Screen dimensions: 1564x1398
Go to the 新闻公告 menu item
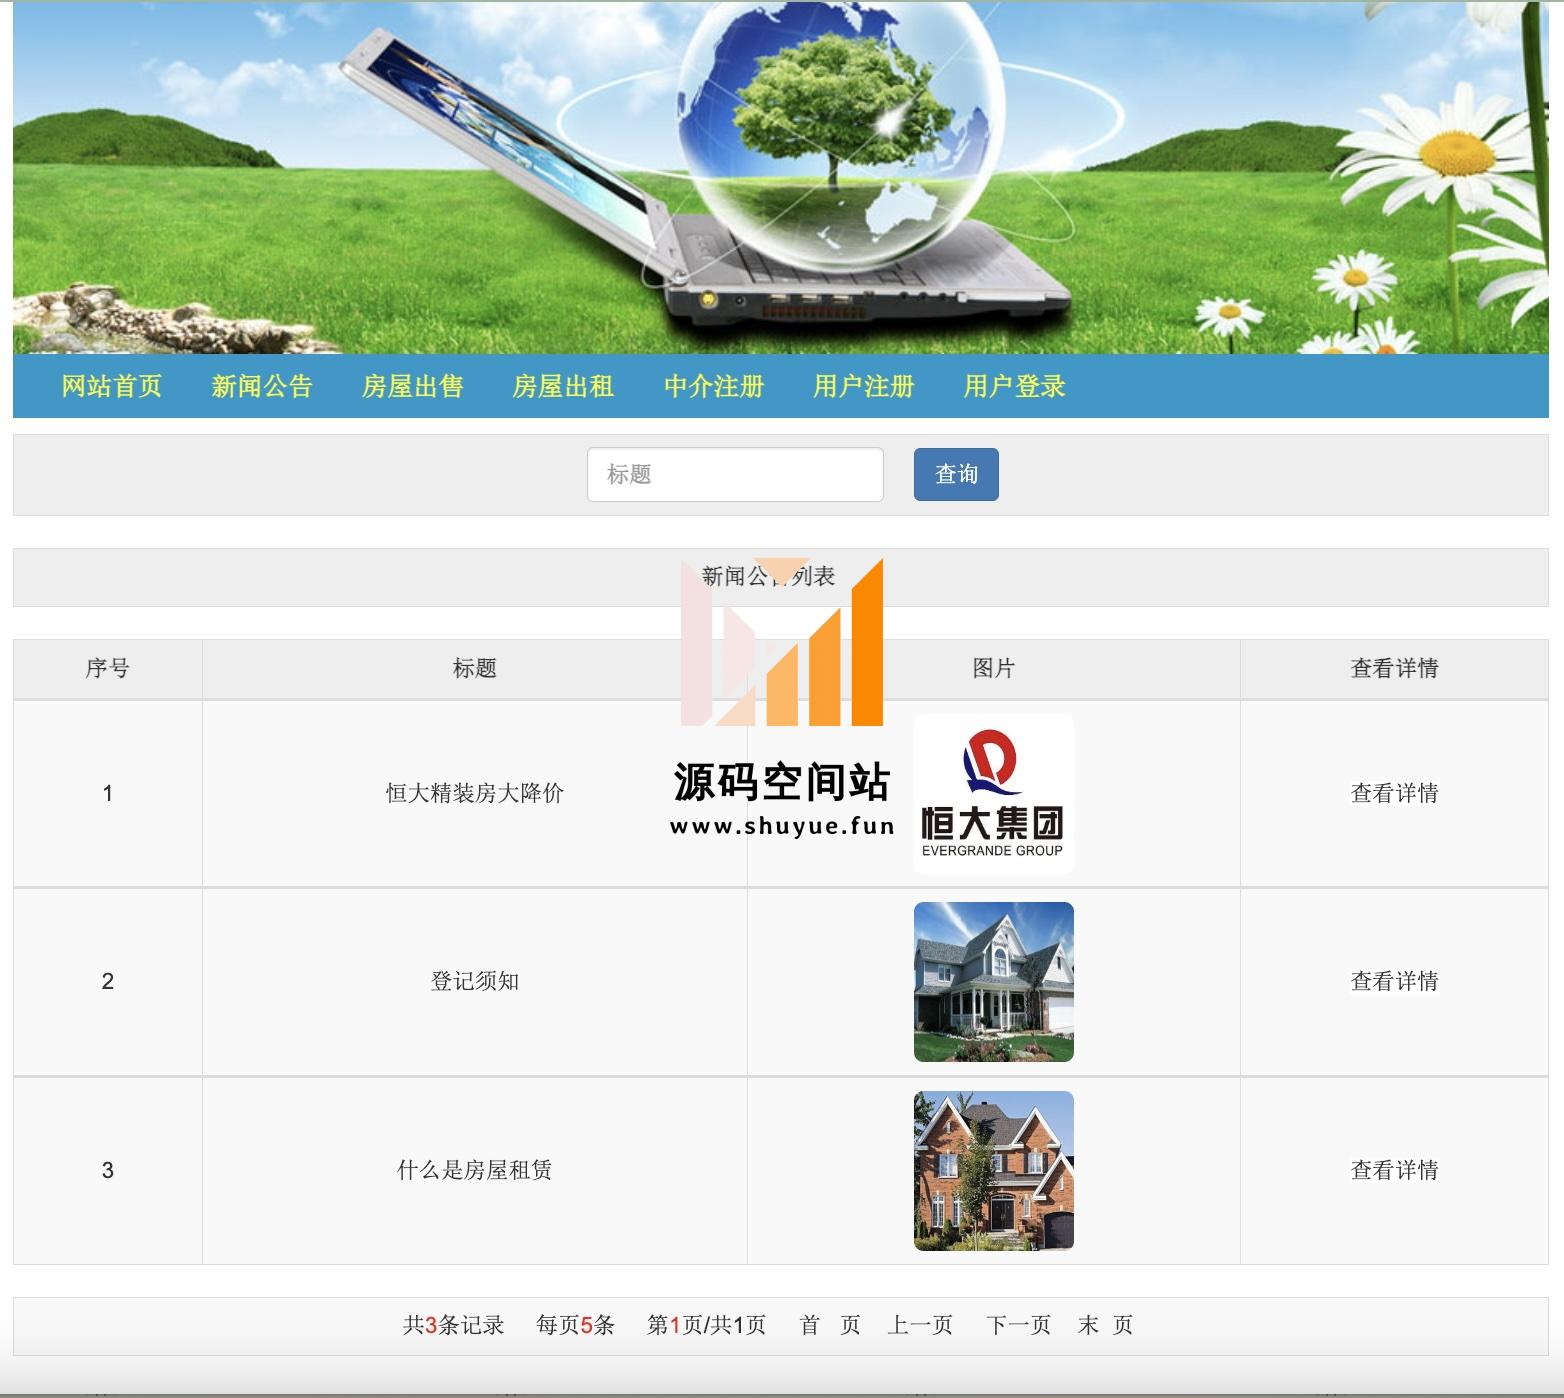[262, 386]
